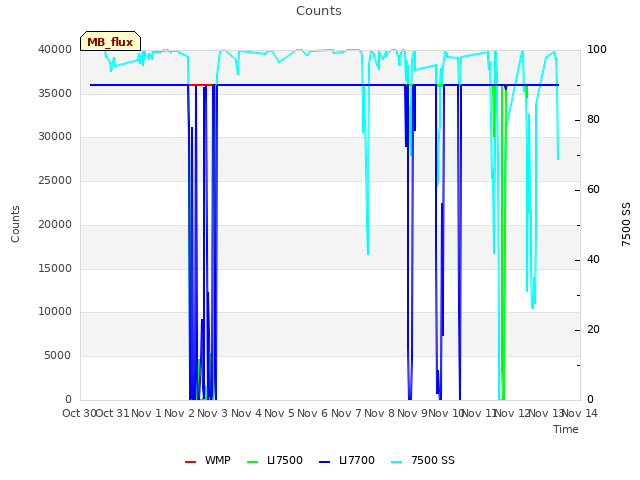Click the 20000 y-axis tick label
The image size is (640, 480).
[x=55, y=224]
